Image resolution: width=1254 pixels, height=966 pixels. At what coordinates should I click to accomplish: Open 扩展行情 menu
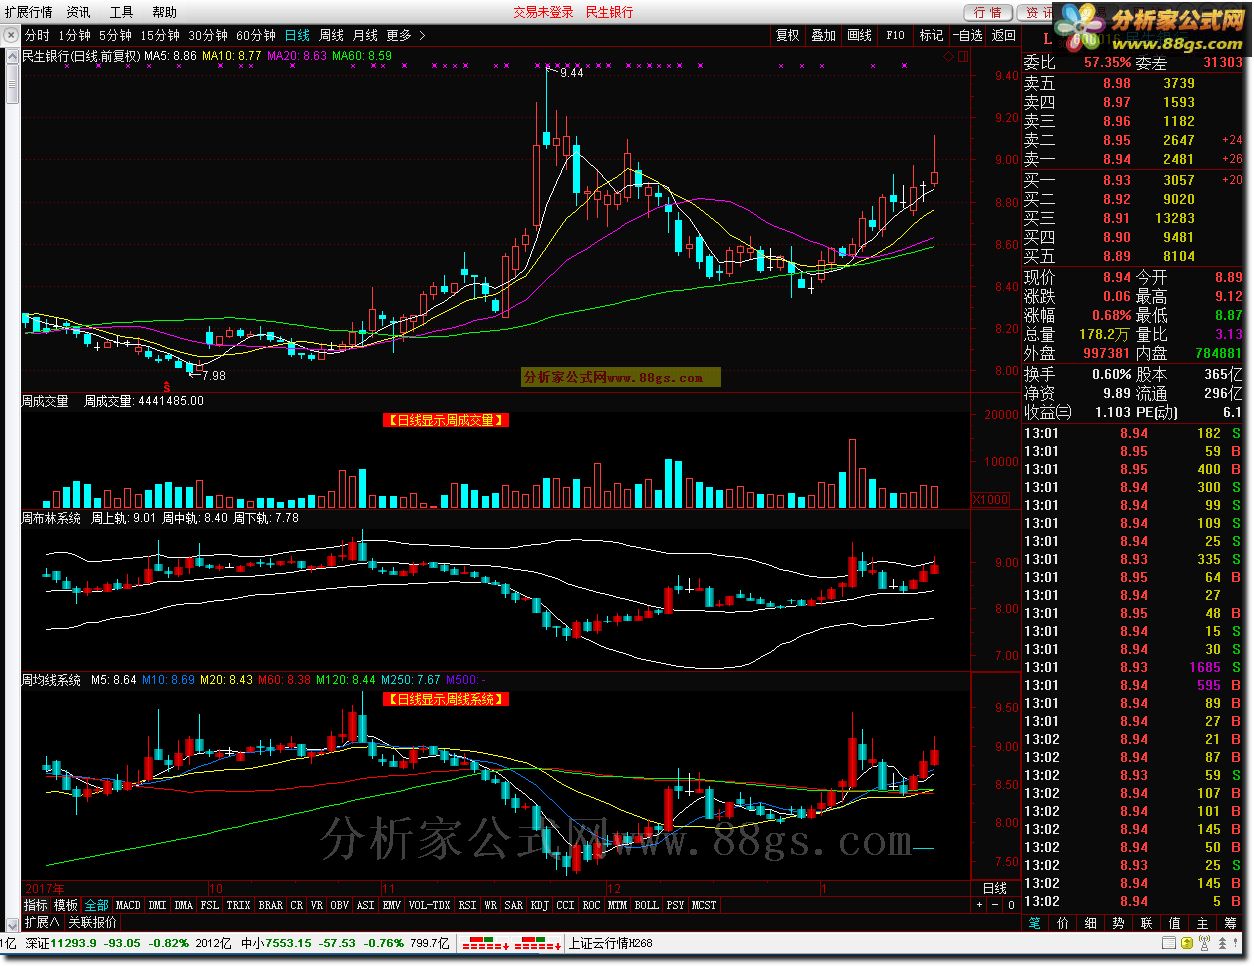[28, 12]
